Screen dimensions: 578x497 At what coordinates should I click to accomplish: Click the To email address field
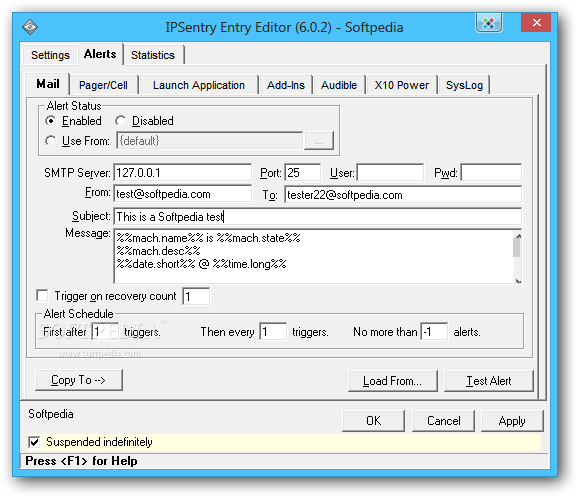[403, 195]
